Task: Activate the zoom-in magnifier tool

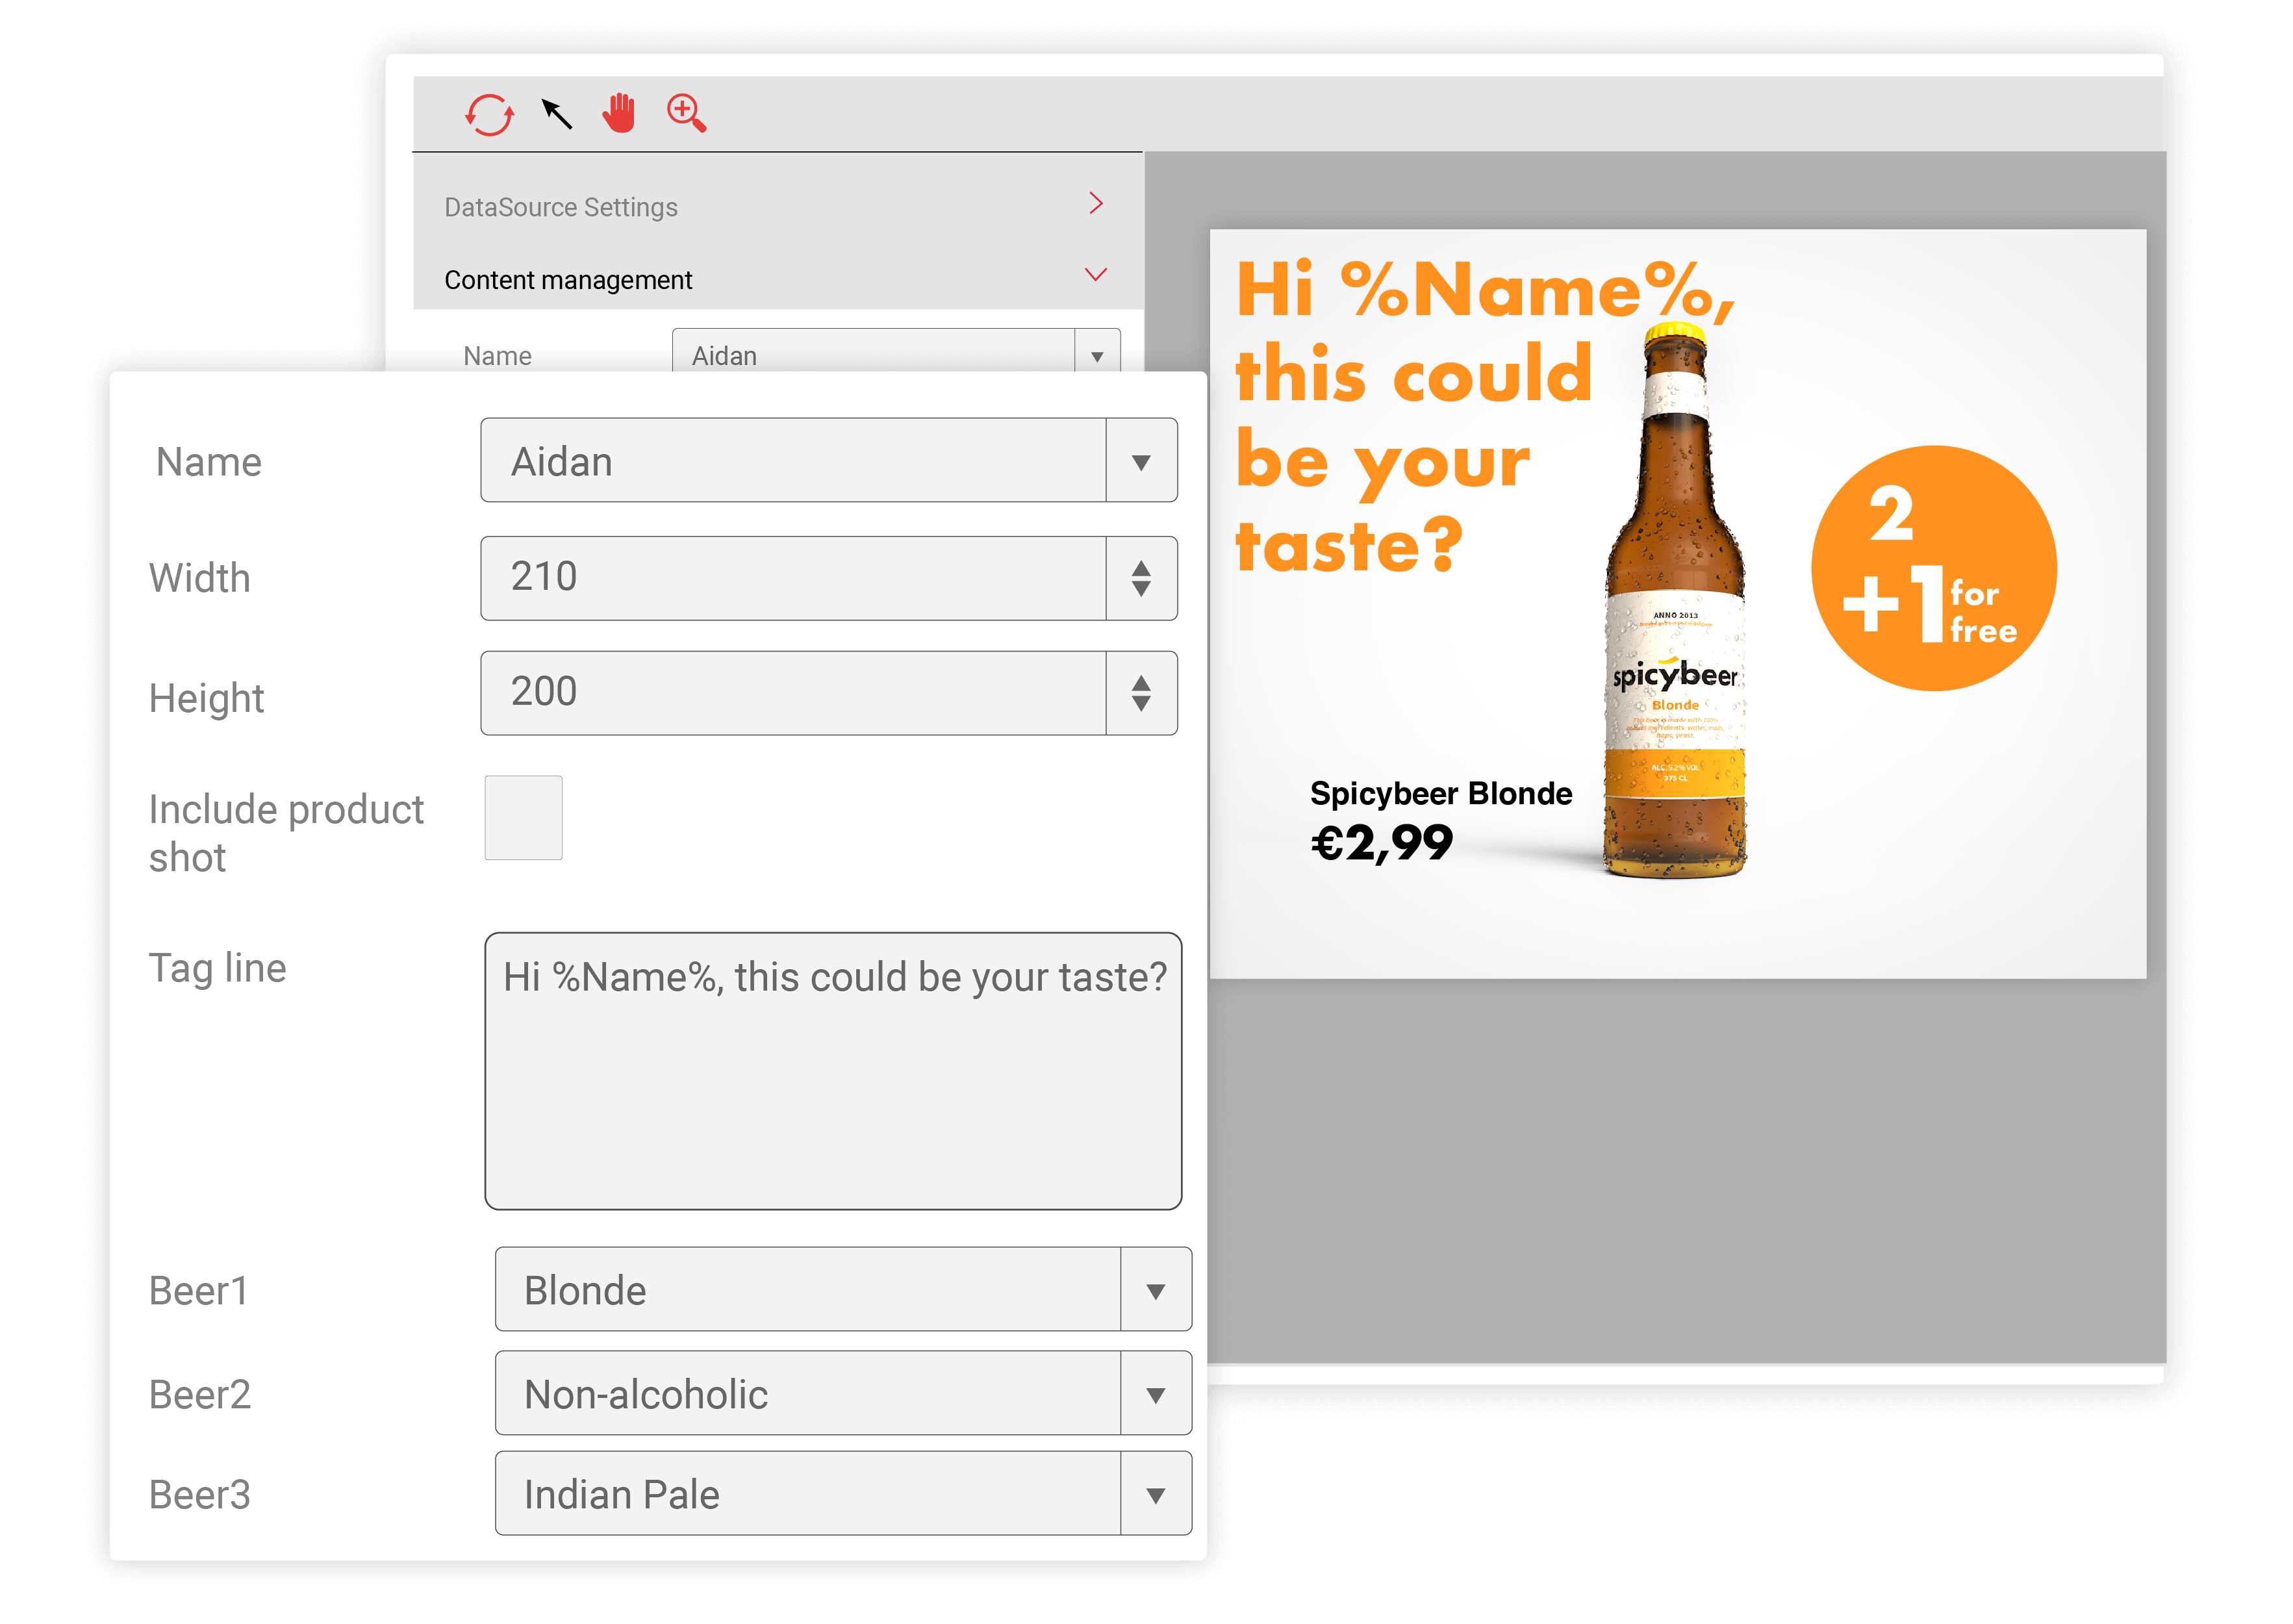Action: tap(686, 113)
